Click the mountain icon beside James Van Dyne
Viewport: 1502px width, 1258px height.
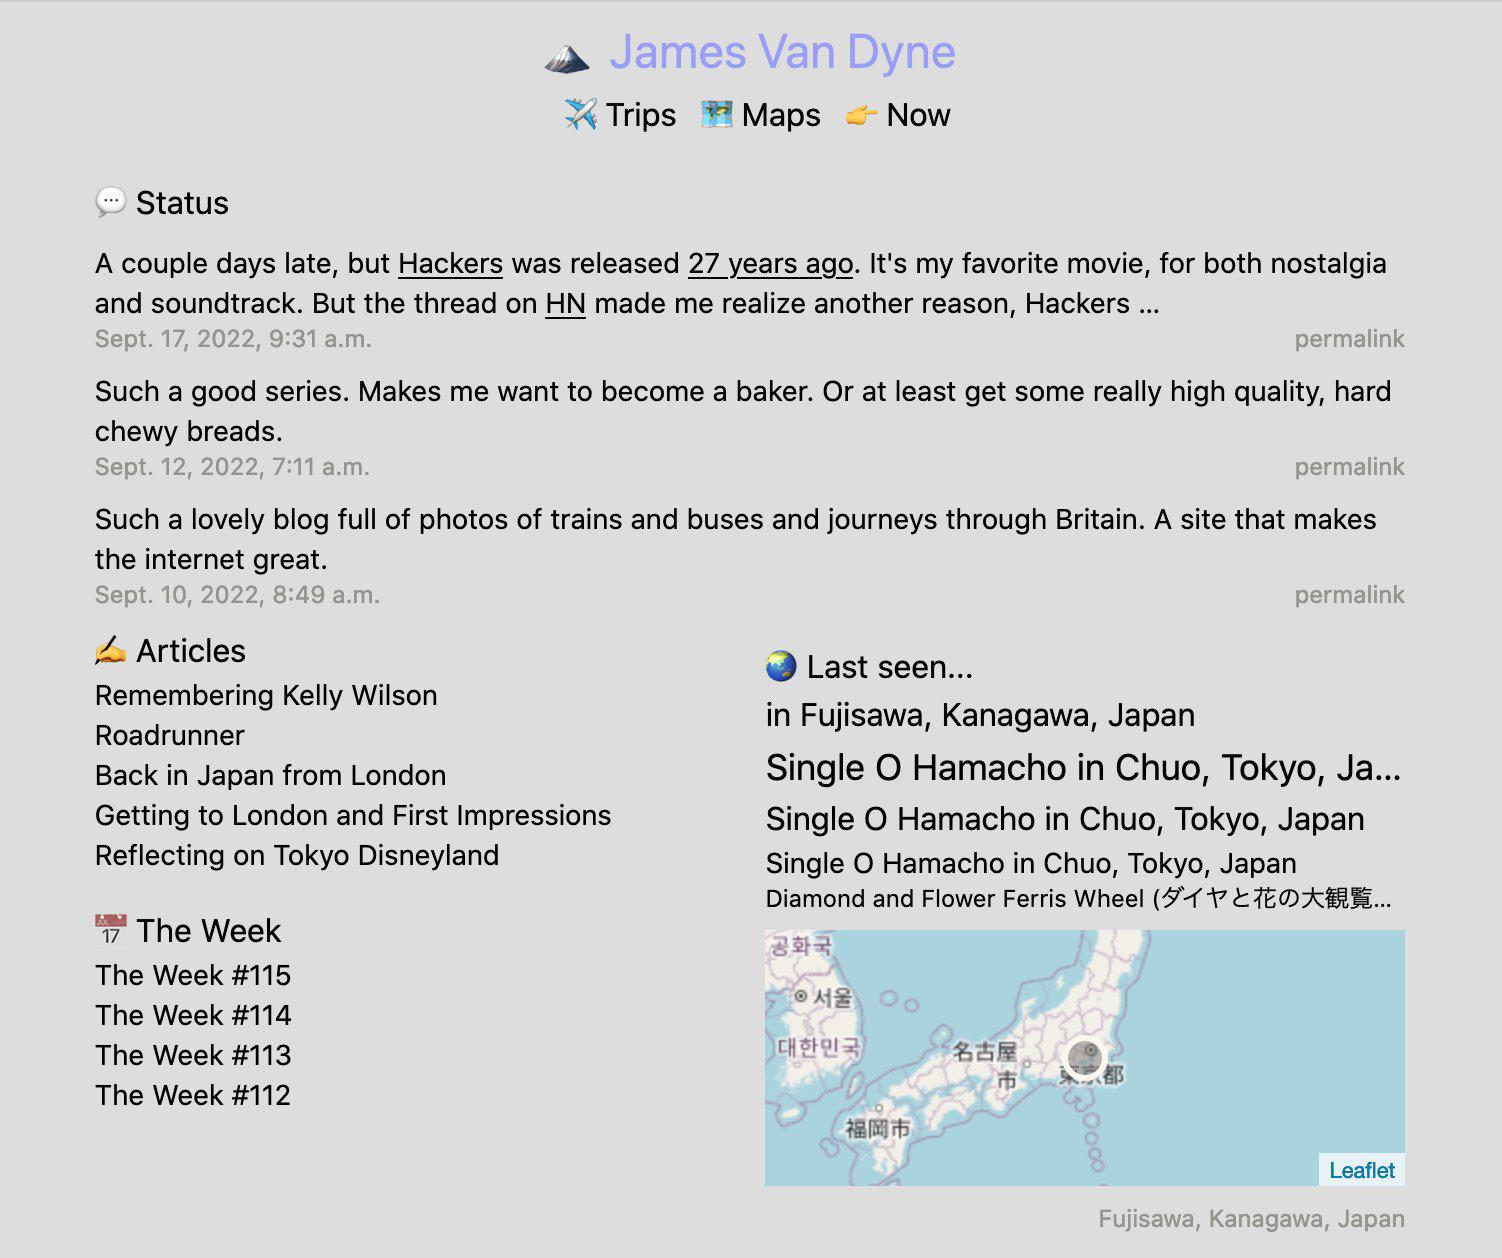click(x=567, y=57)
